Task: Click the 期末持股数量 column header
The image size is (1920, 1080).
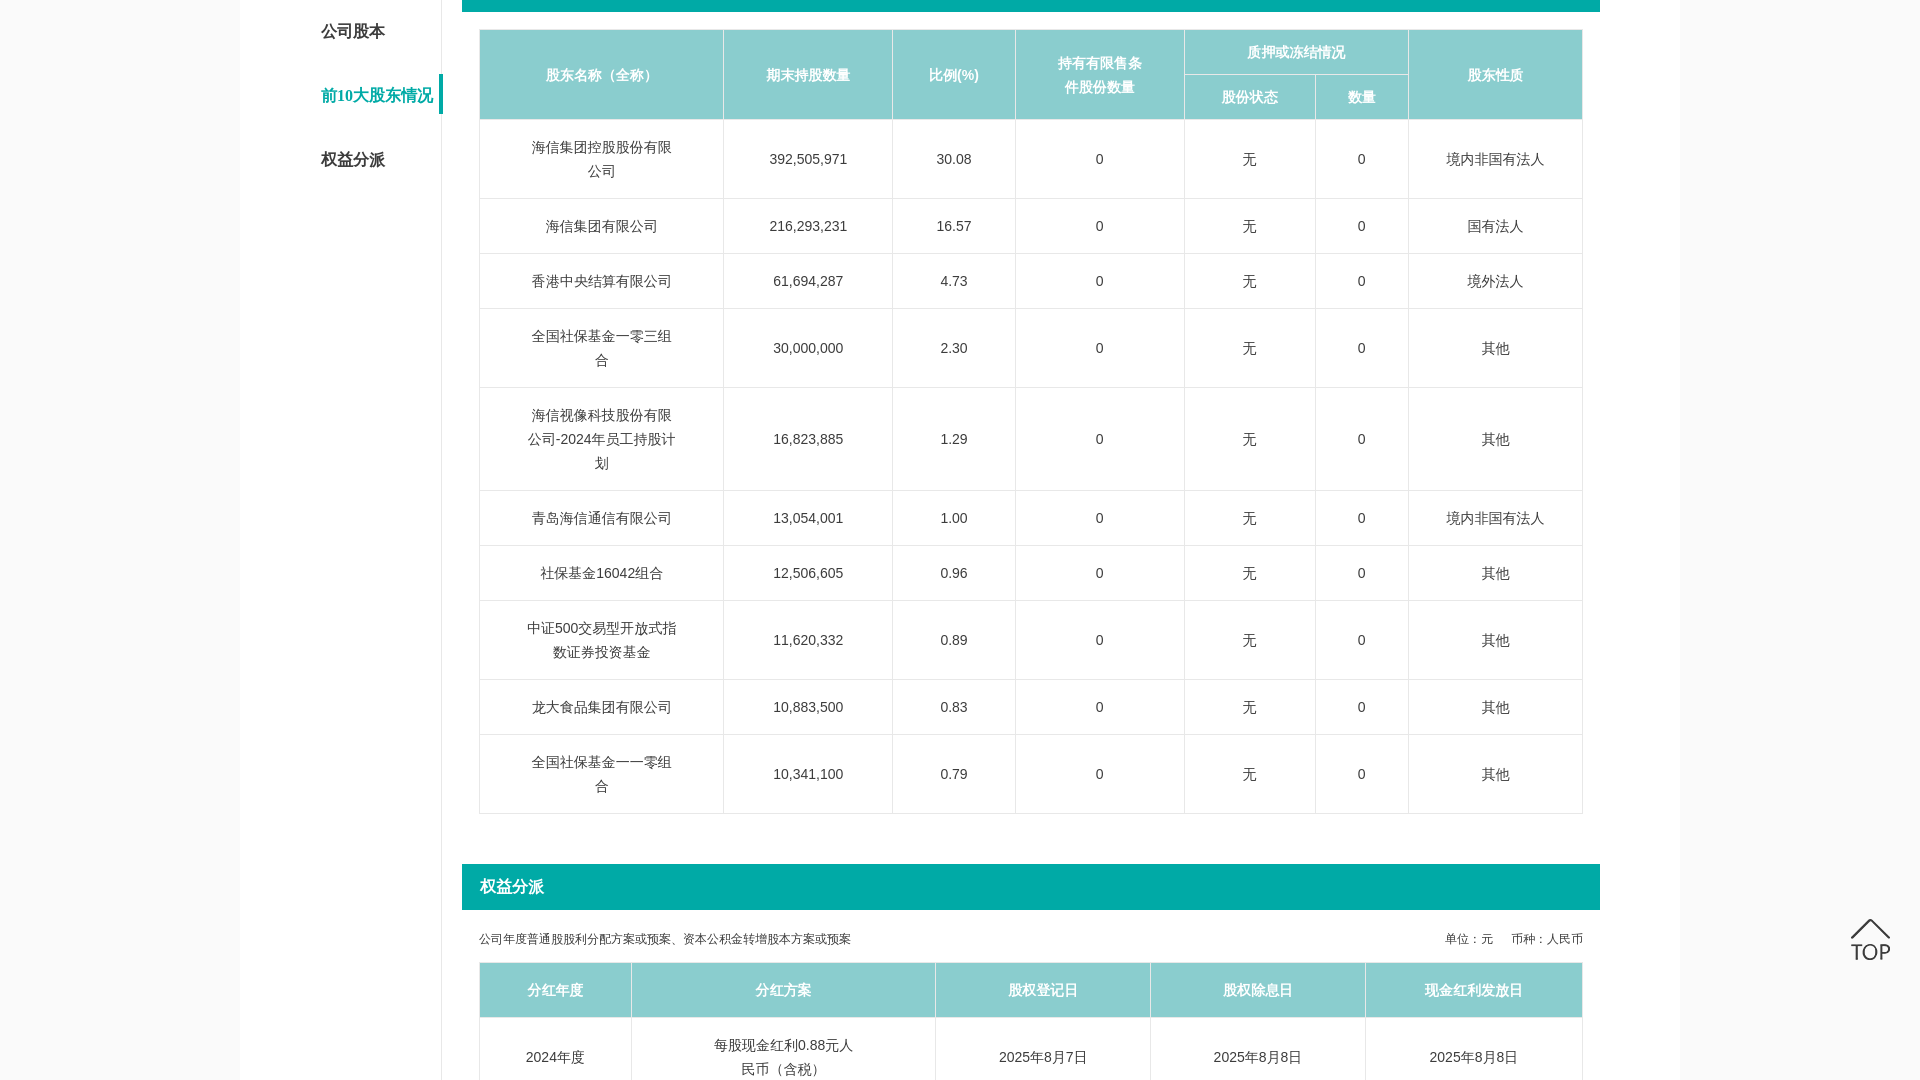Action: 808,75
